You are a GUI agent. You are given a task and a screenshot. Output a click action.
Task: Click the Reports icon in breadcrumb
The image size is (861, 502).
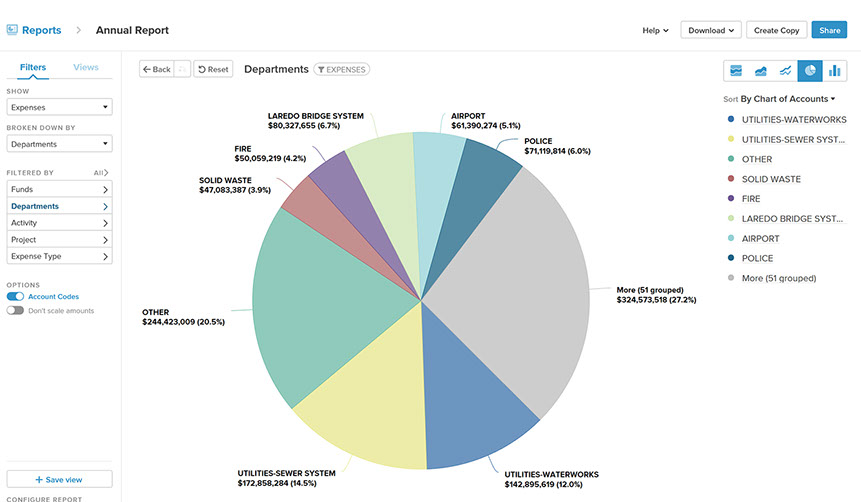pos(12,30)
